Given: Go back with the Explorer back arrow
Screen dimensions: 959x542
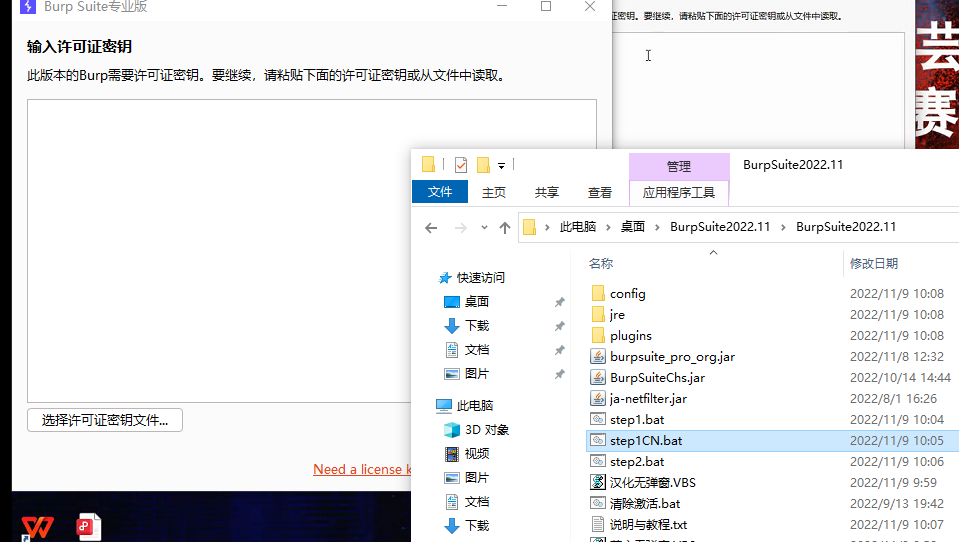Looking at the screenshot, I should click(431, 228).
